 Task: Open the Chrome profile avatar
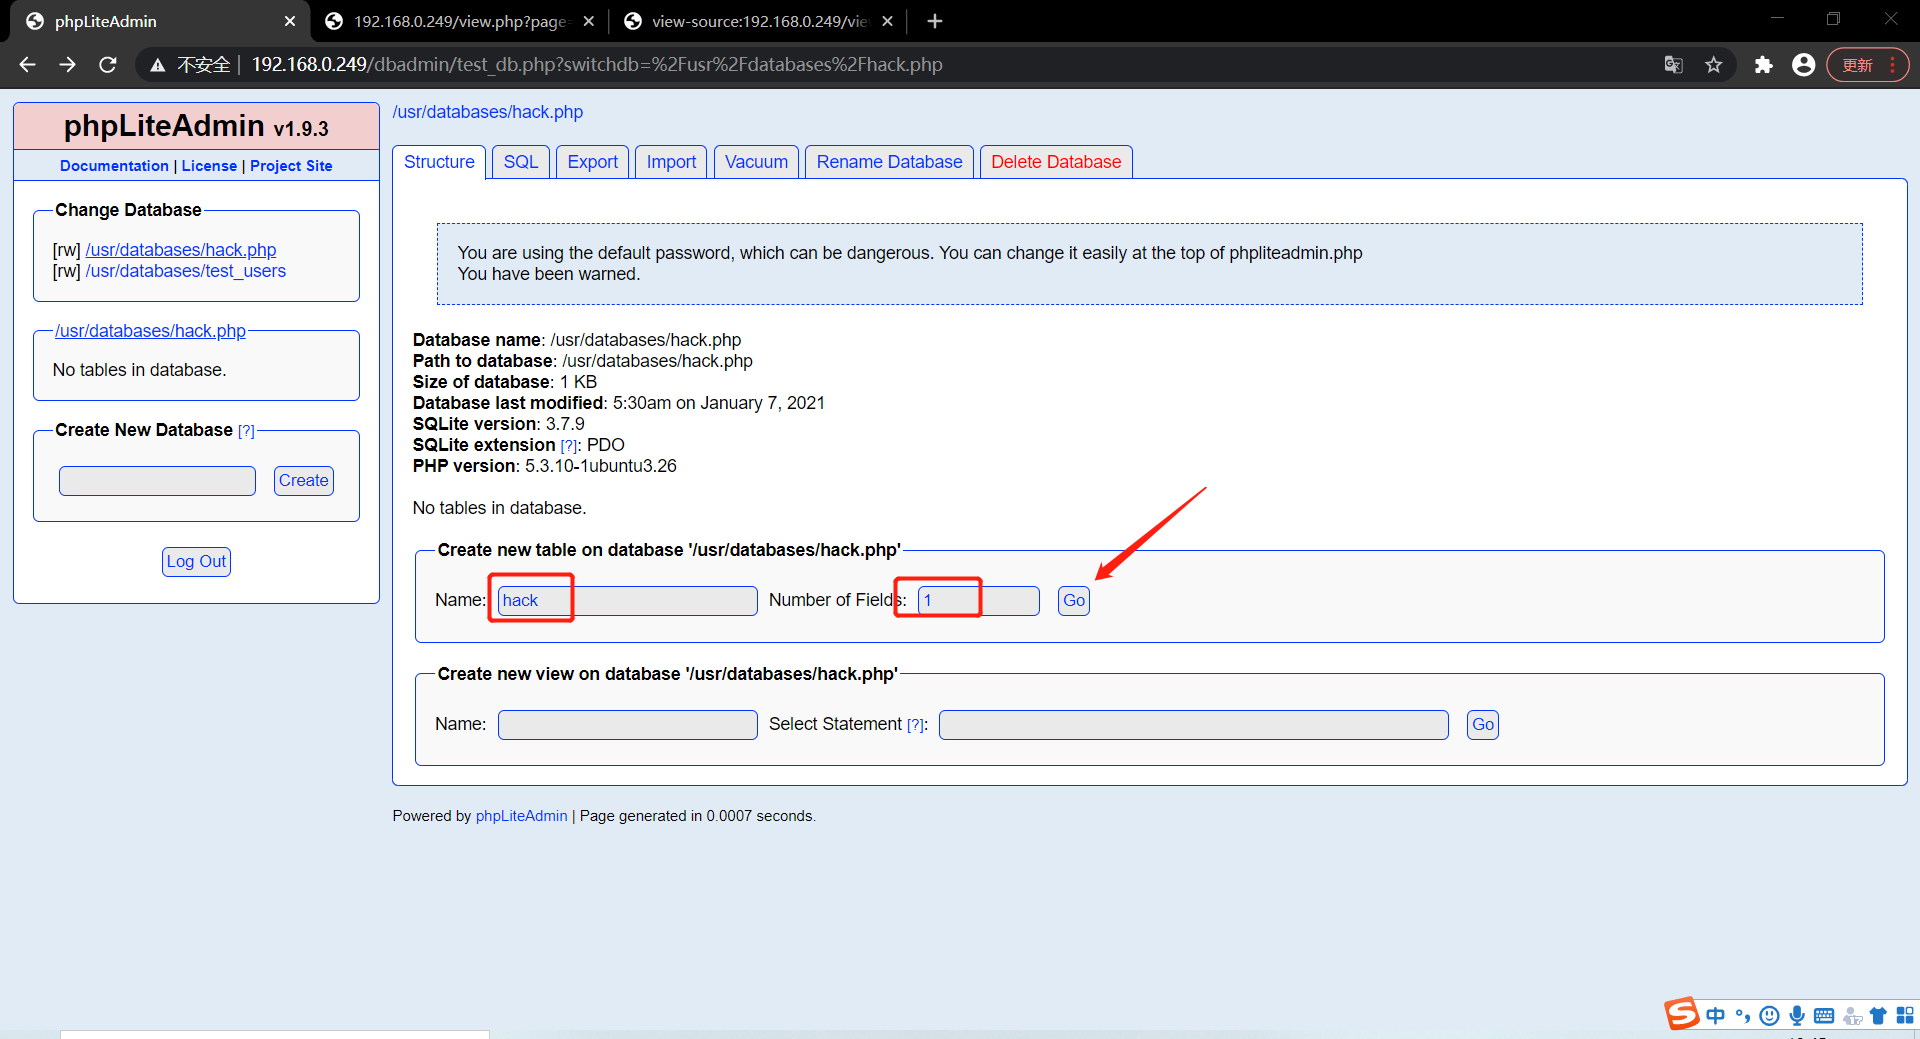(1804, 65)
